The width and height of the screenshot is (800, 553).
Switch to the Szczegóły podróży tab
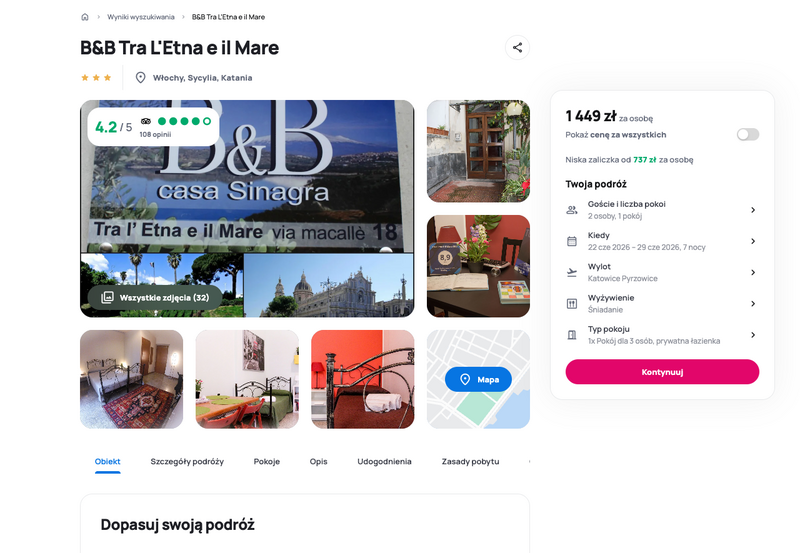pyautogui.click(x=187, y=461)
